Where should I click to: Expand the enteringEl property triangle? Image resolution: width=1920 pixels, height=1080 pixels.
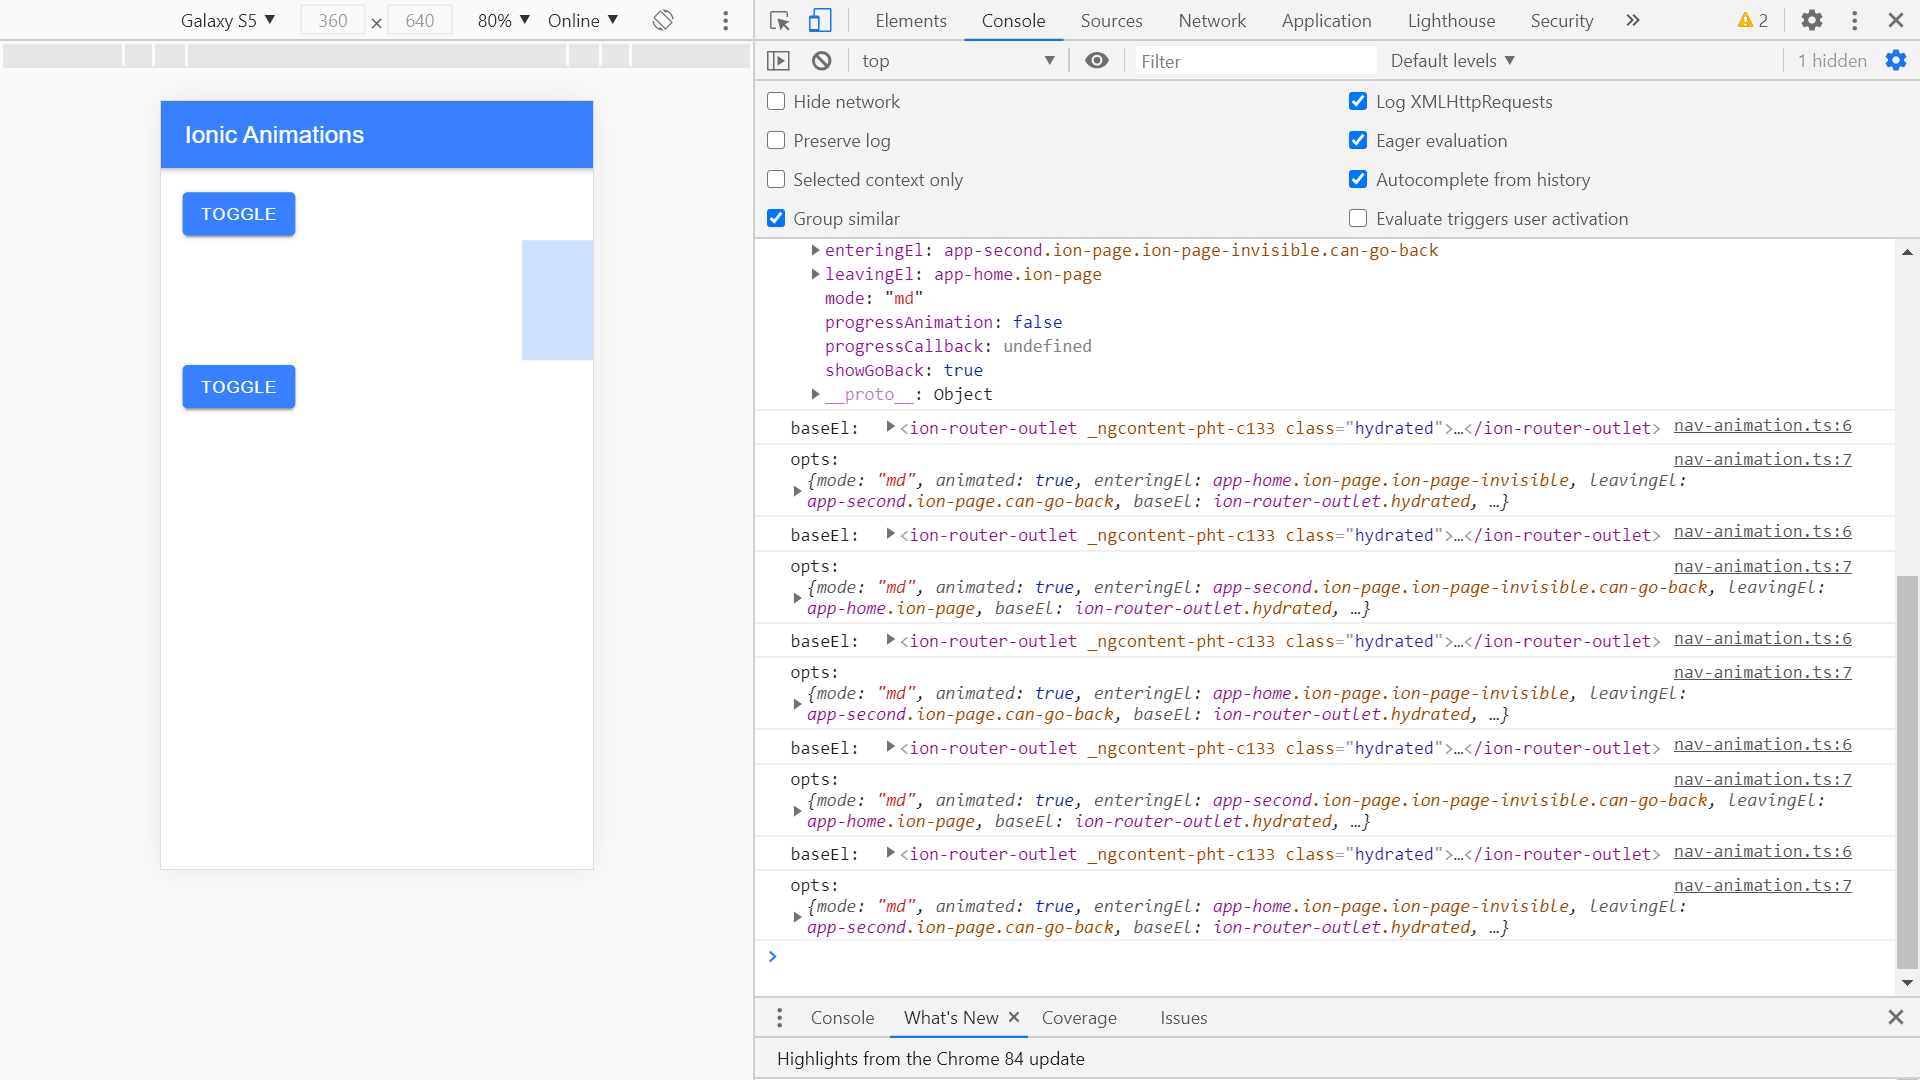[815, 250]
